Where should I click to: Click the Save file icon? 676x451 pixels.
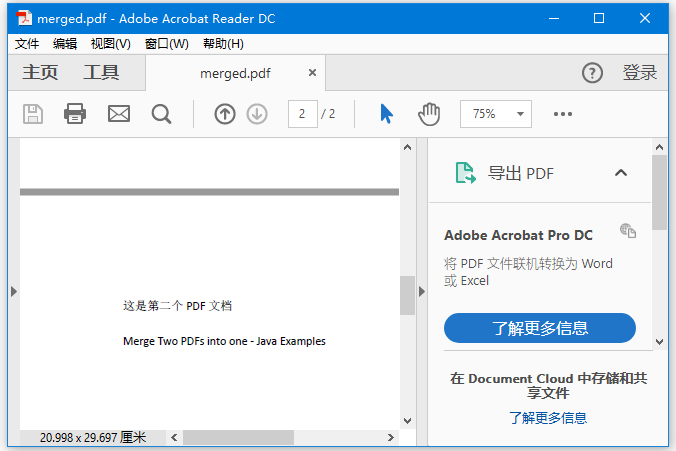click(x=33, y=114)
